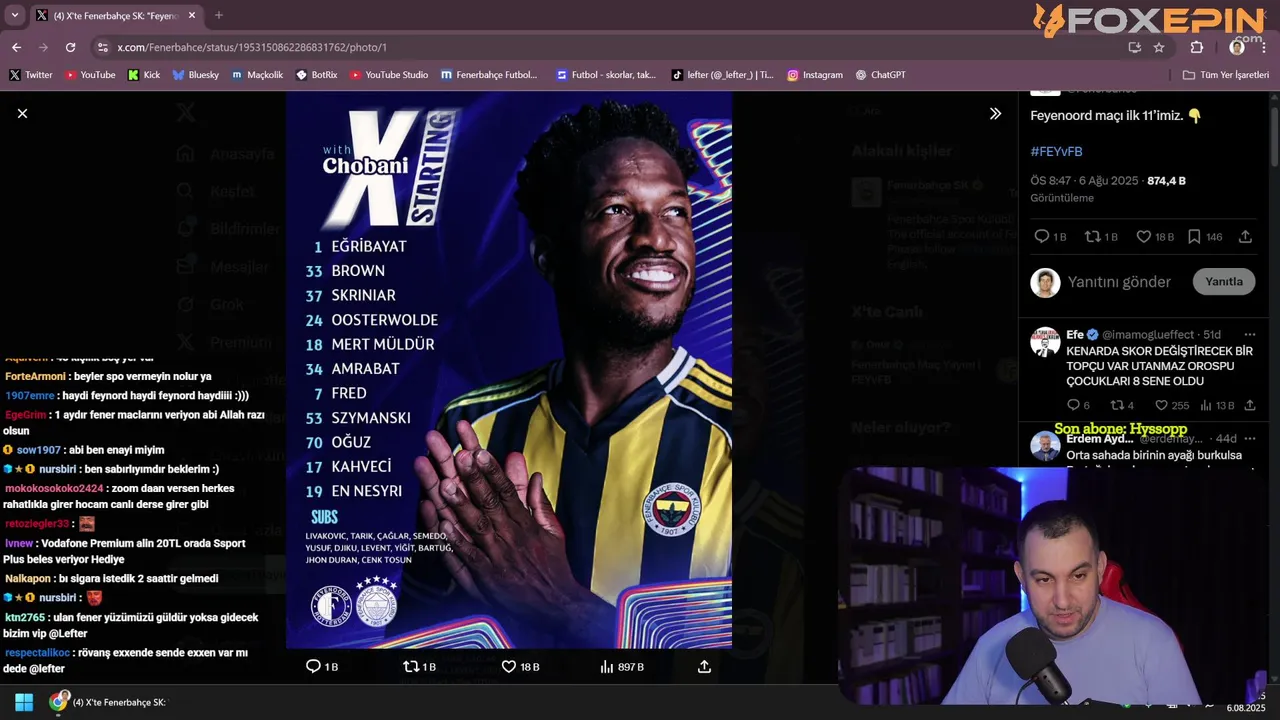Image resolution: width=1280 pixels, height=720 pixels.
Task: Reply to Efe's comment
Action: (1073, 405)
